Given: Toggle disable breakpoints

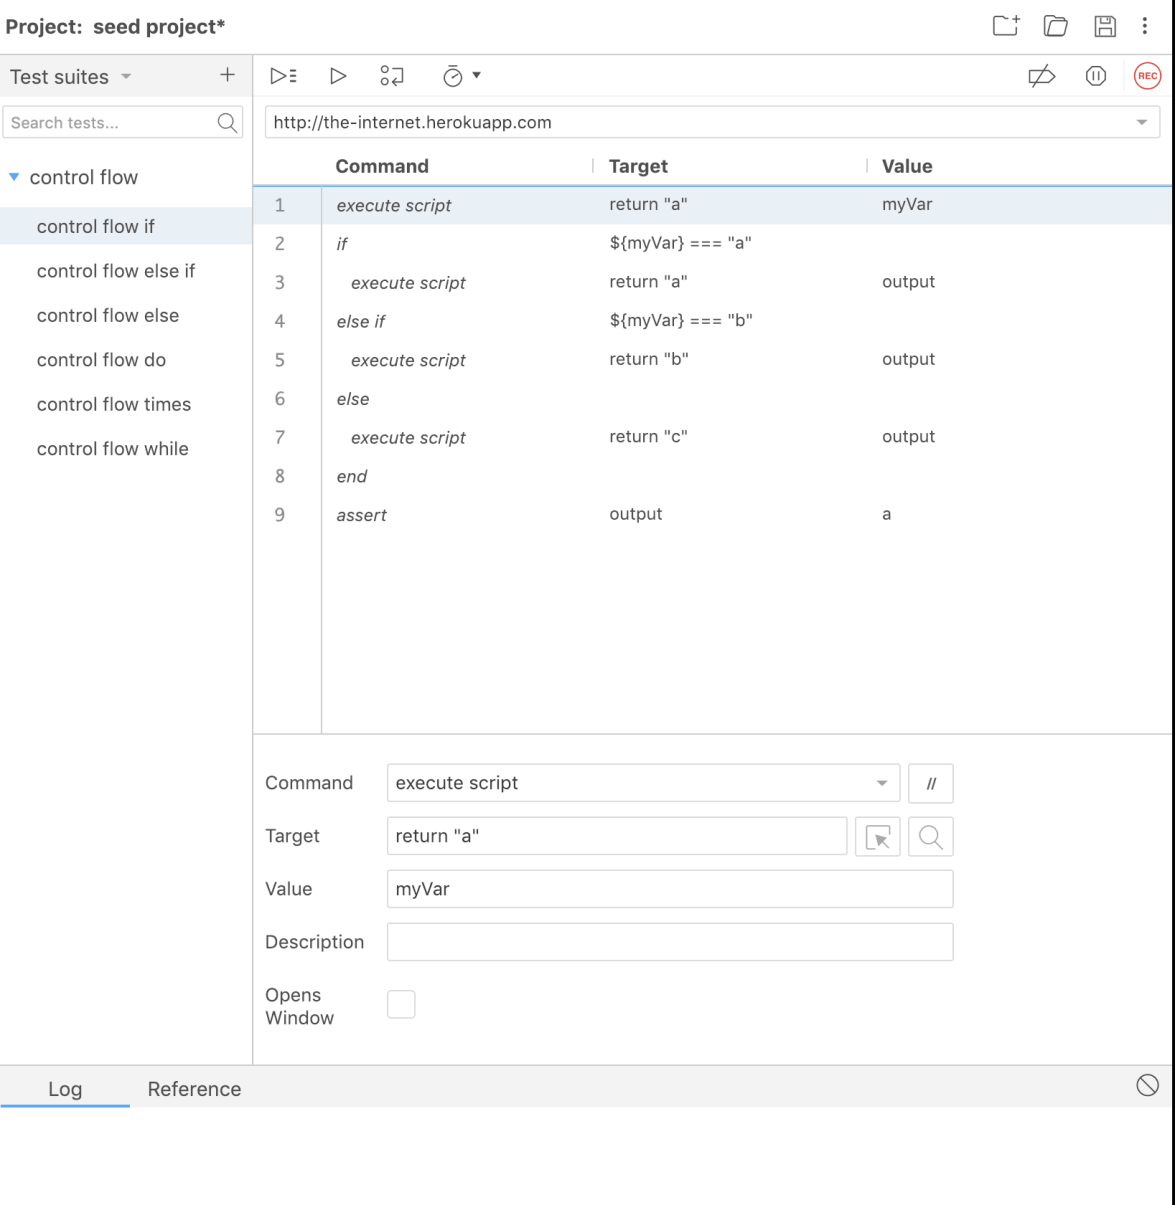Looking at the screenshot, I should (1041, 75).
